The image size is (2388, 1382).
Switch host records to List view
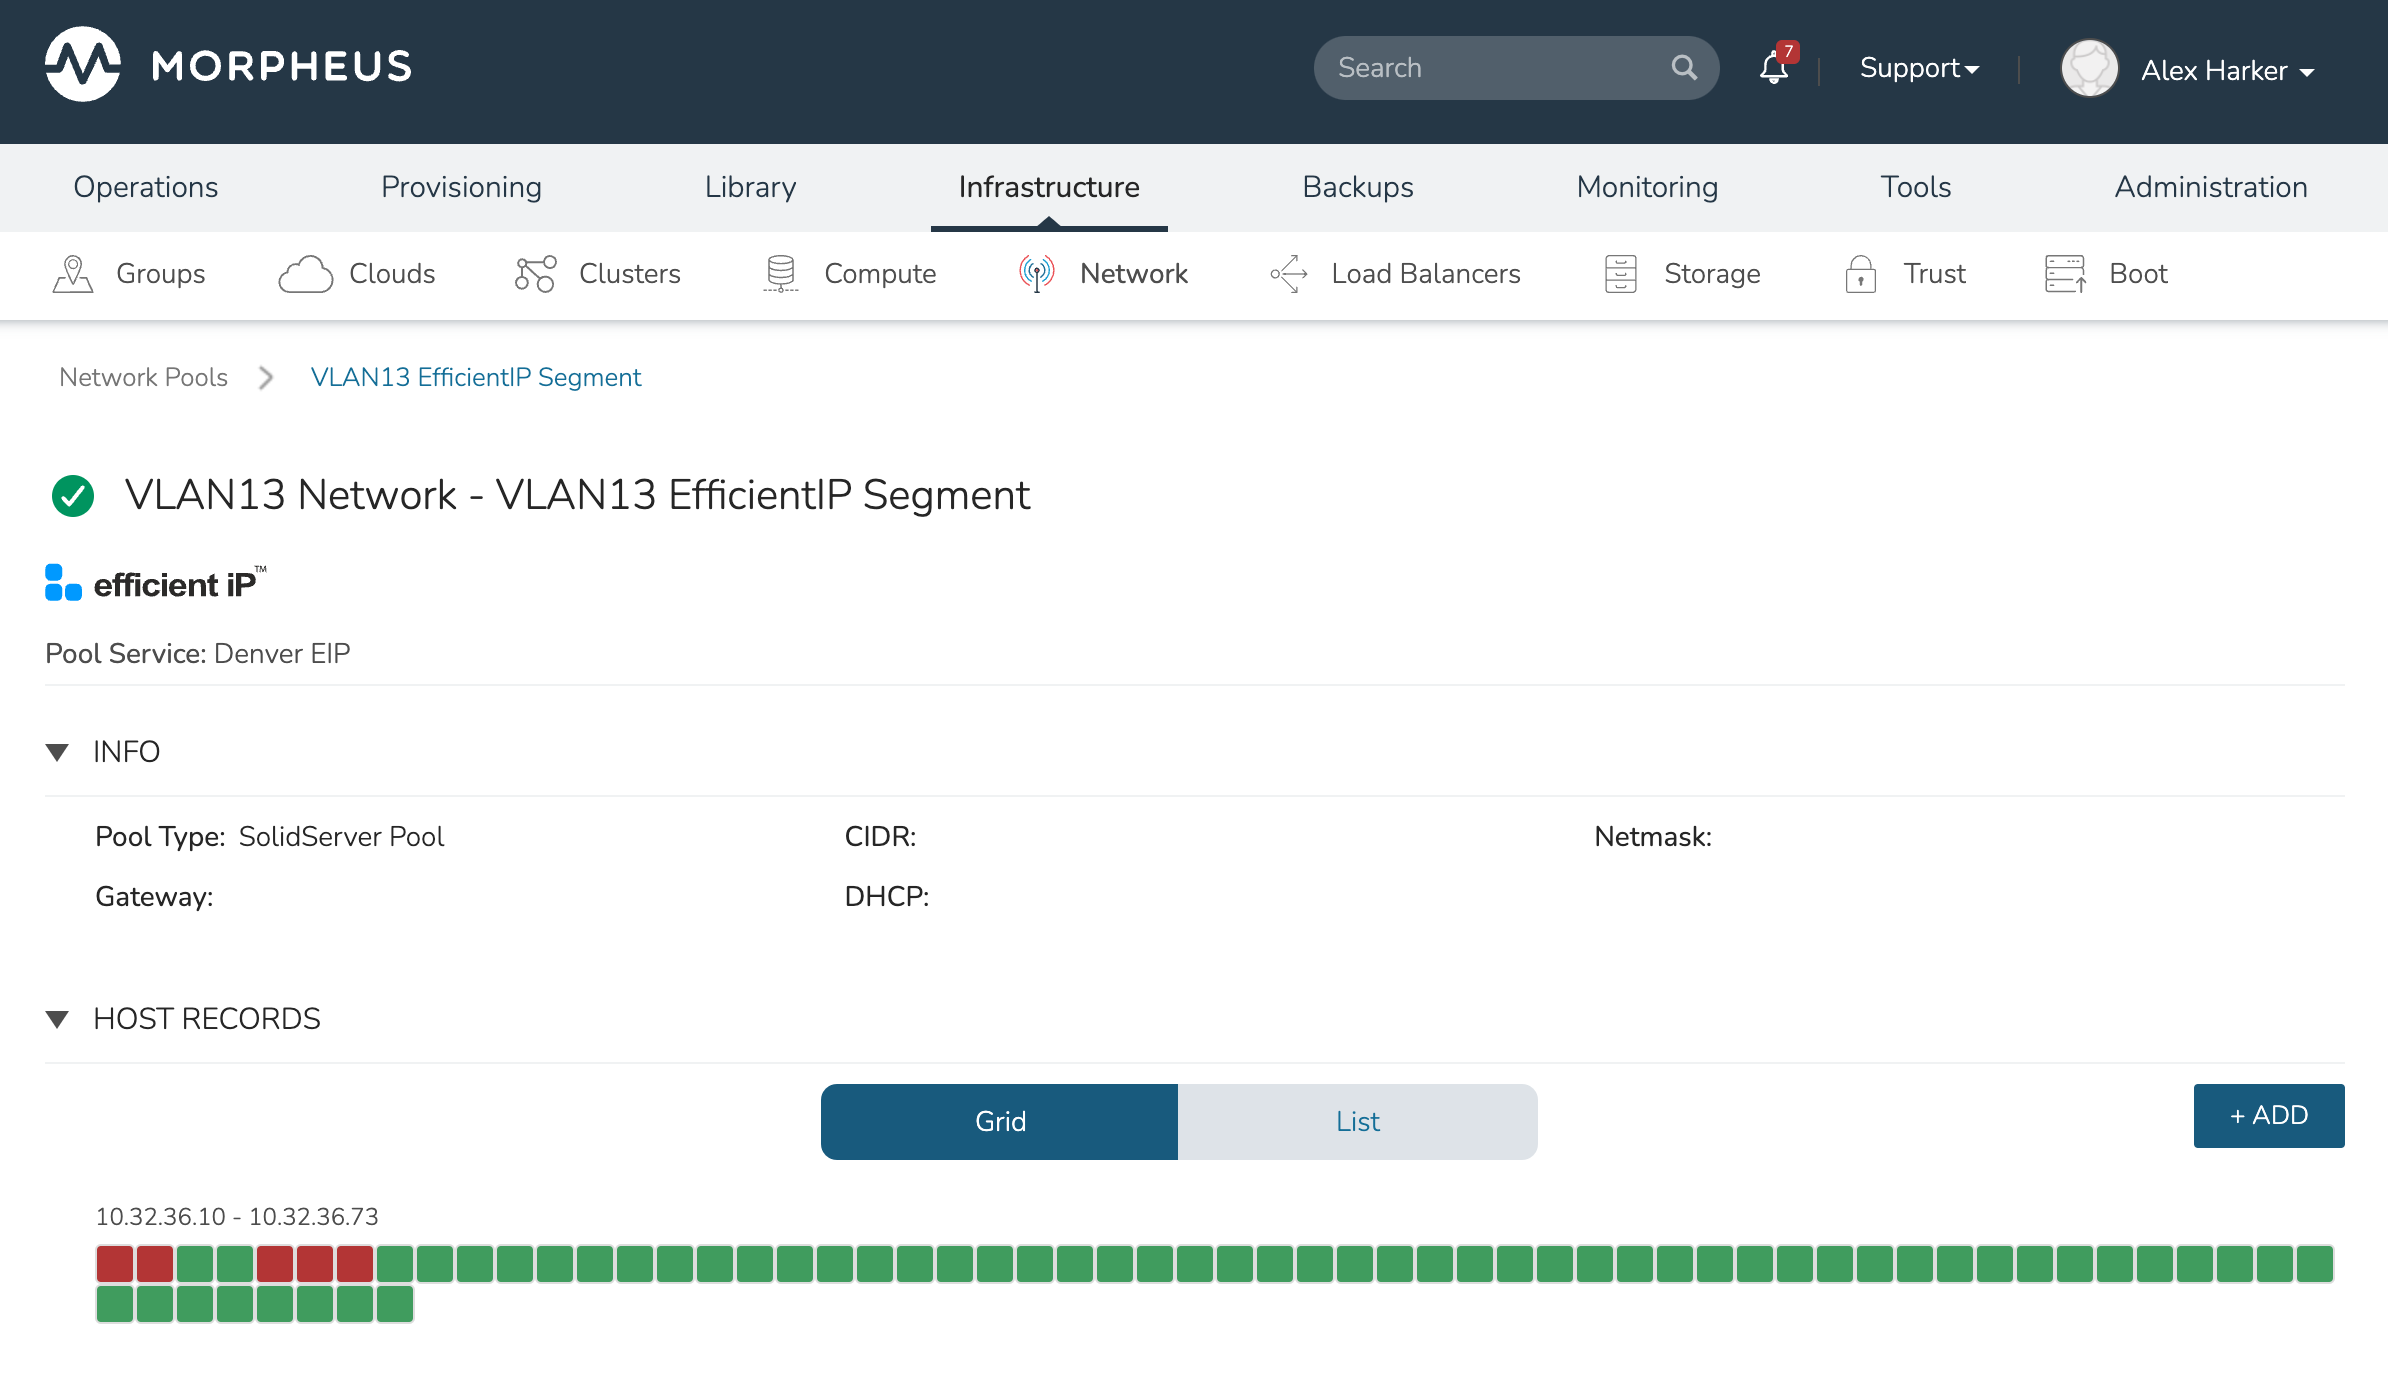tap(1357, 1121)
